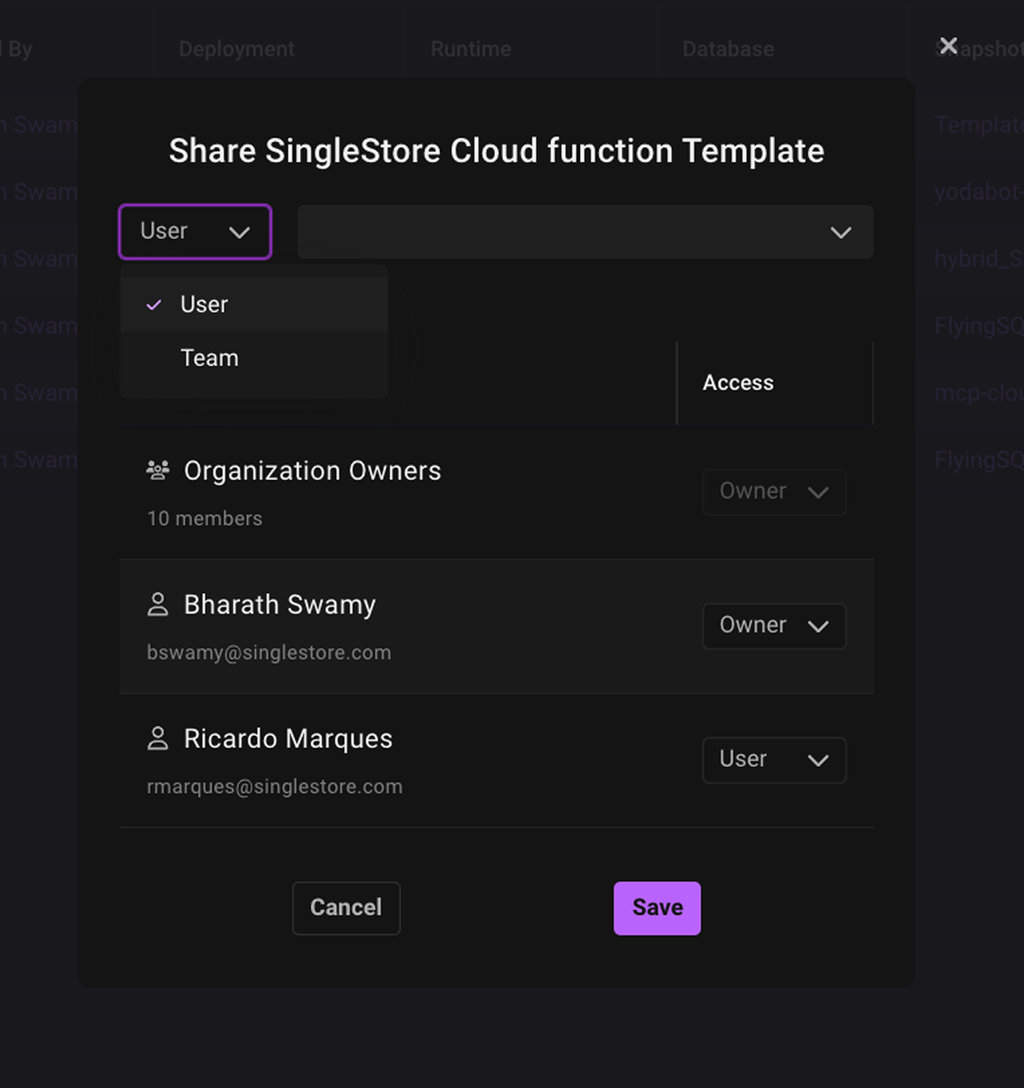The width and height of the screenshot is (1024, 1088).
Task: Open the User type dropdown
Action: pyautogui.click(x=195, y=232)
